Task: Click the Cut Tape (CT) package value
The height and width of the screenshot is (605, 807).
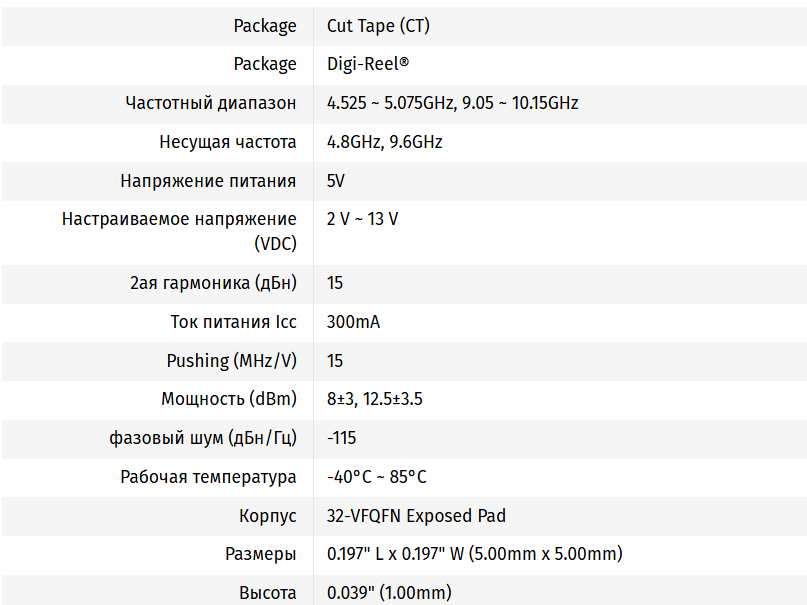Action: [x=378, y=26]
